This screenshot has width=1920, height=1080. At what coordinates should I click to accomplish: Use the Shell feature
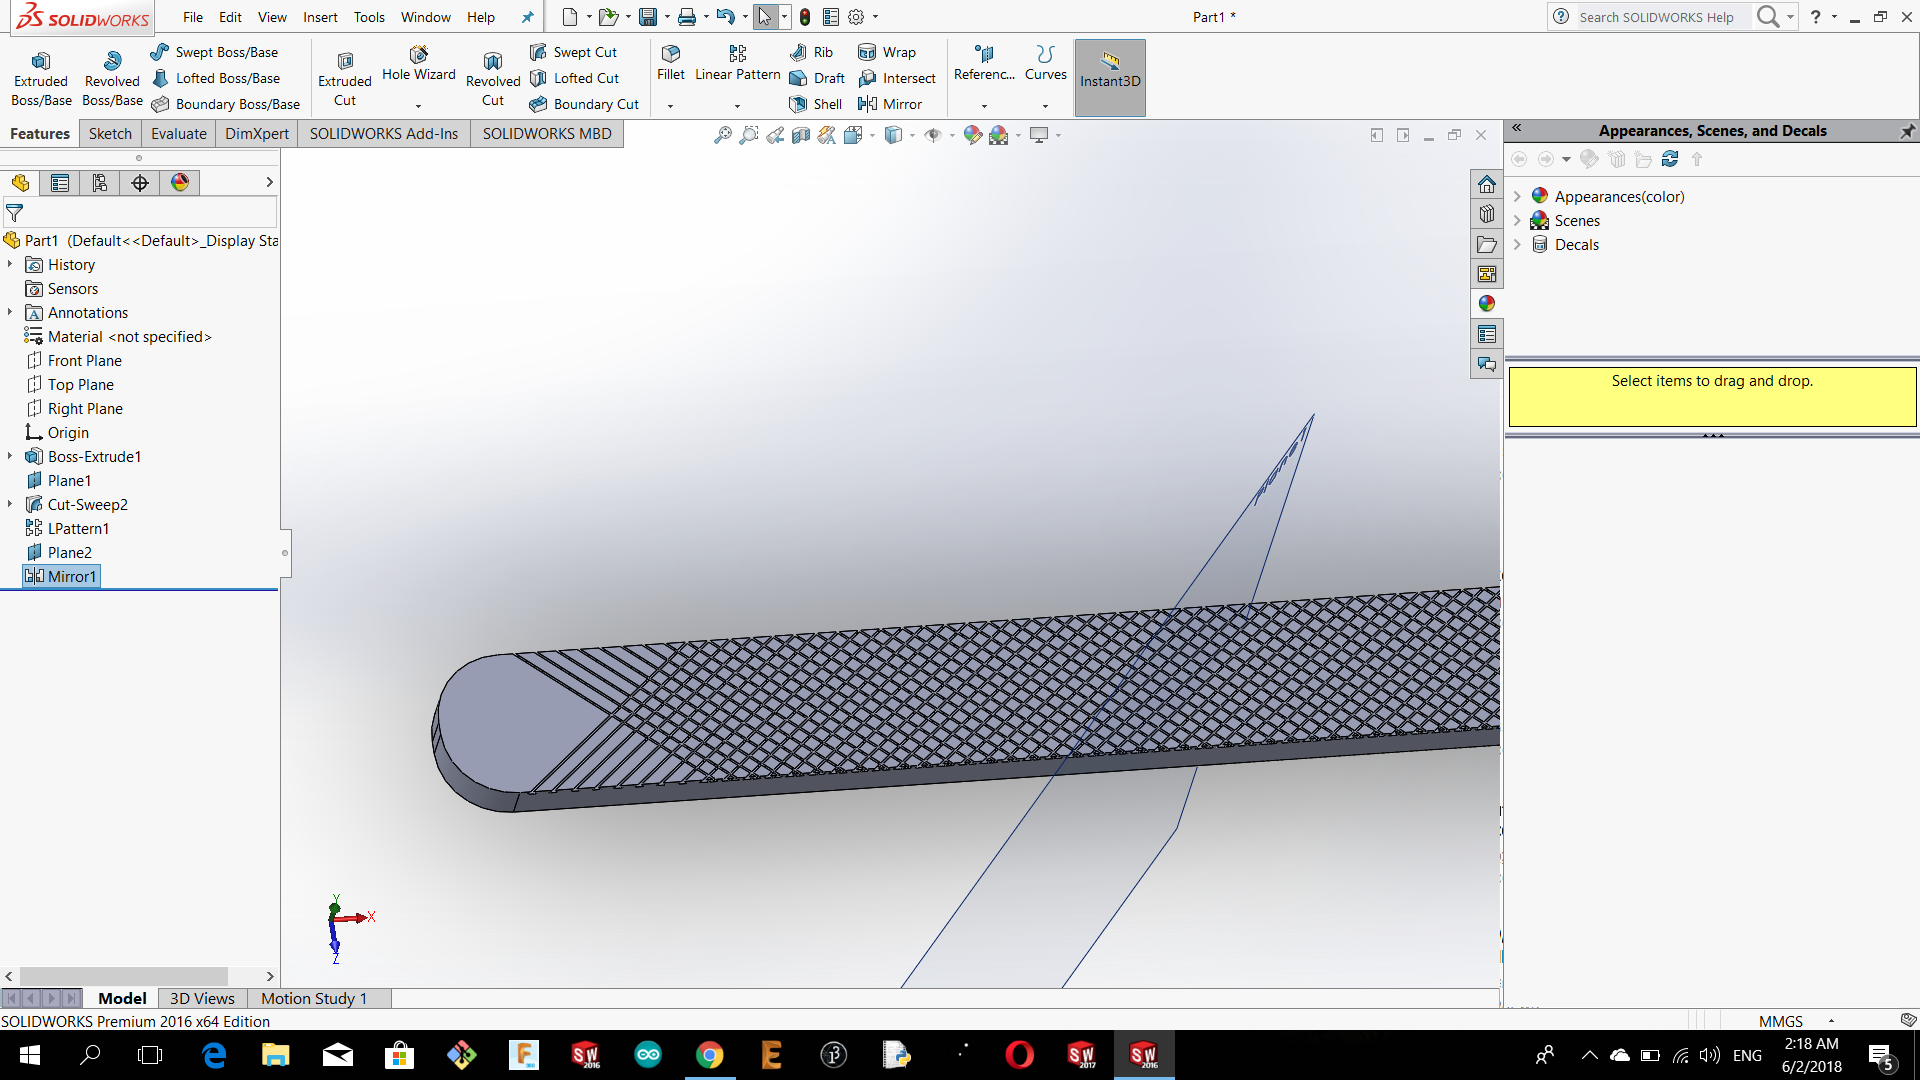pyautogui.click(x=816, y=104)
